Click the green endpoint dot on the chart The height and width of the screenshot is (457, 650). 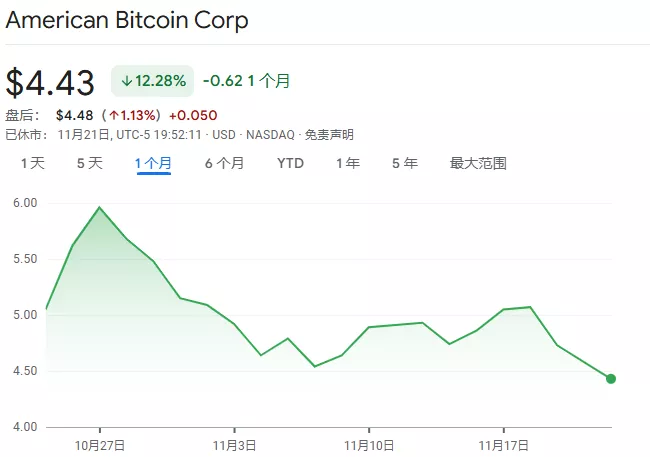(x=611, y=379)
